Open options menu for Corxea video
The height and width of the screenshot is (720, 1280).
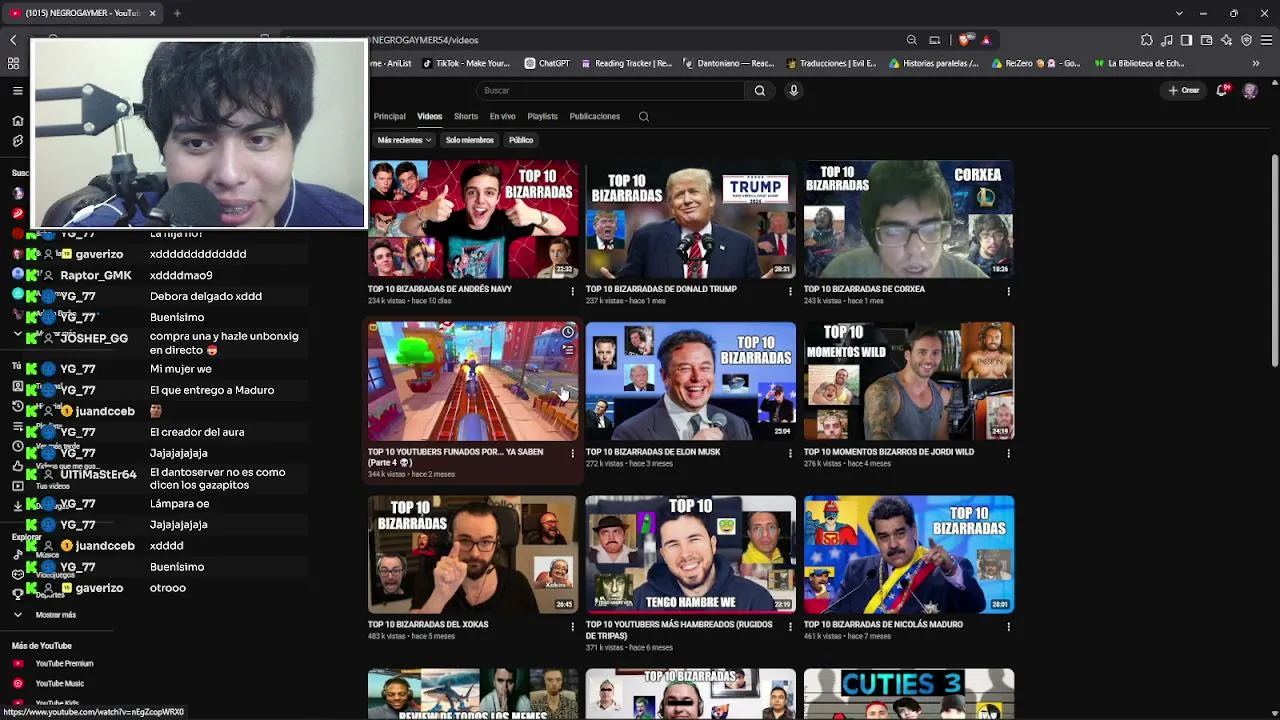pos(1008,291)
